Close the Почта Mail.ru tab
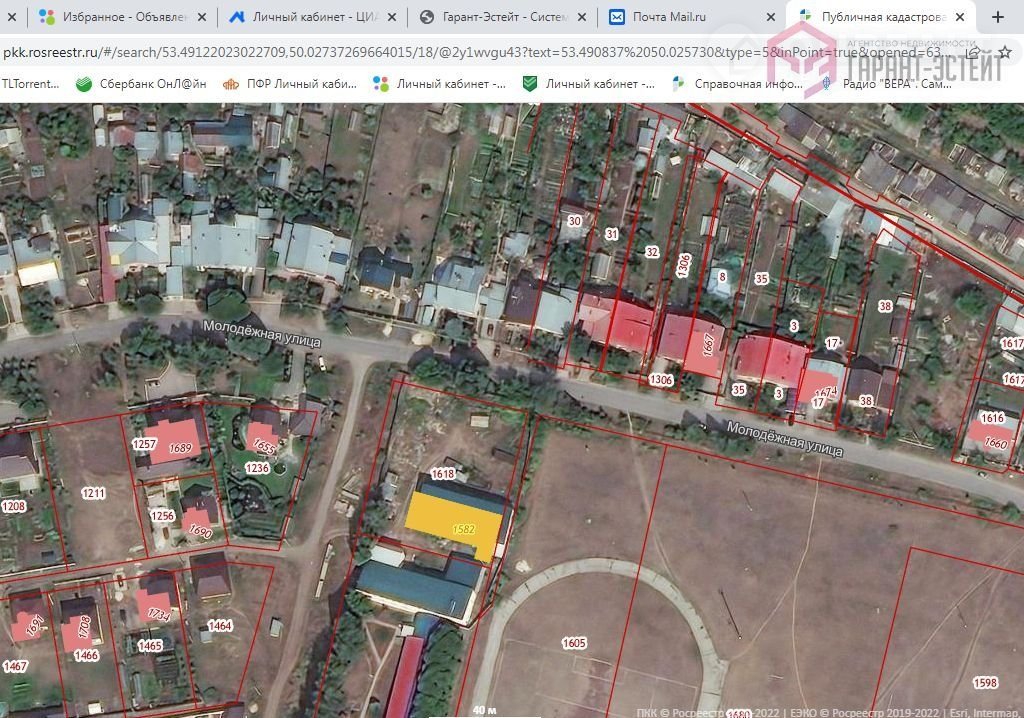This screenshot has width=1024, height=718. [770, 17]
